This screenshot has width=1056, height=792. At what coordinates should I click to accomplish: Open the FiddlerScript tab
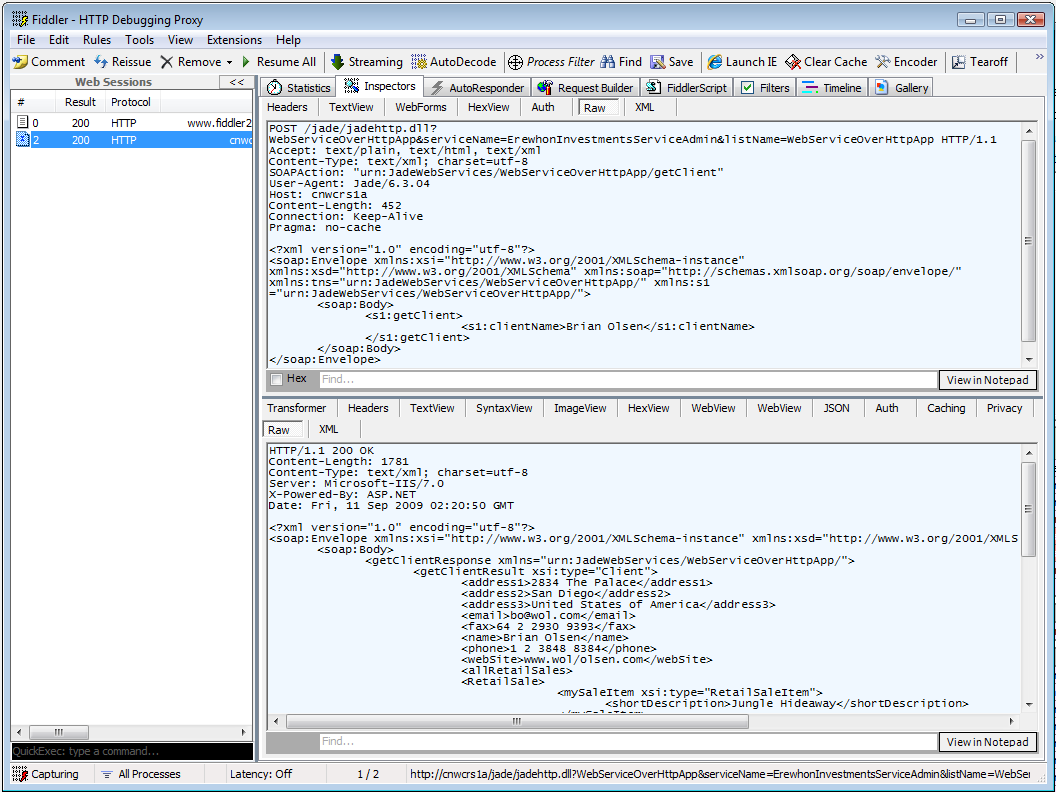click(x=686, y=88)
